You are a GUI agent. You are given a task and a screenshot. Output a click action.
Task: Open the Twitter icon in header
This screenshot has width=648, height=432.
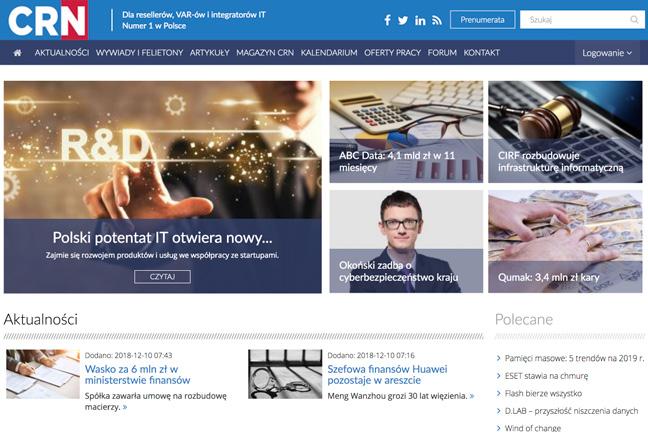pyautogui.click(x=403, y=20)
